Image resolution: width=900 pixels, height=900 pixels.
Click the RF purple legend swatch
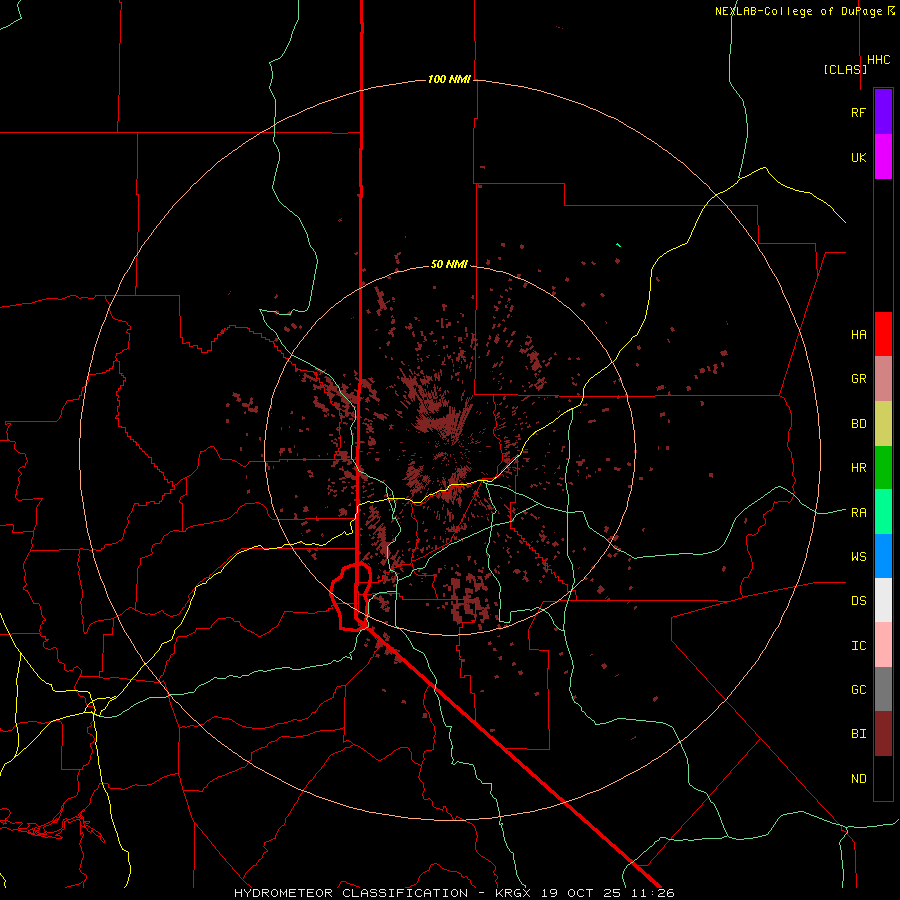[x=883, y=112]
